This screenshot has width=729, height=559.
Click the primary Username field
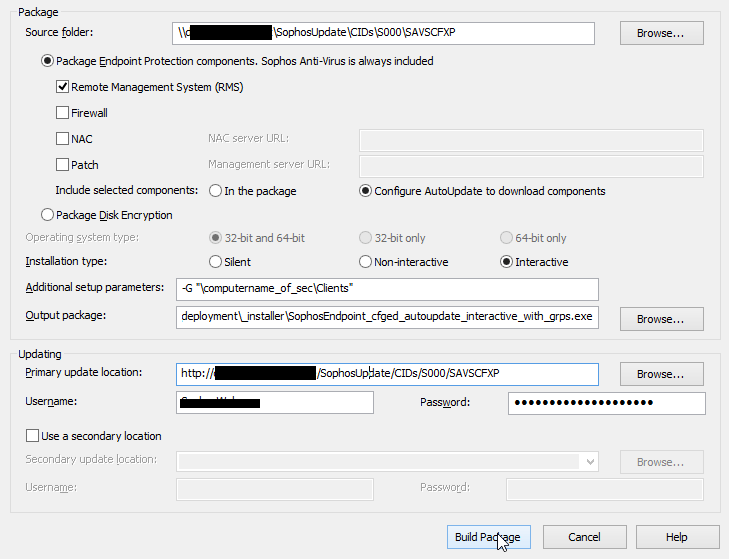pyautogui.click(x=275, y=402)
